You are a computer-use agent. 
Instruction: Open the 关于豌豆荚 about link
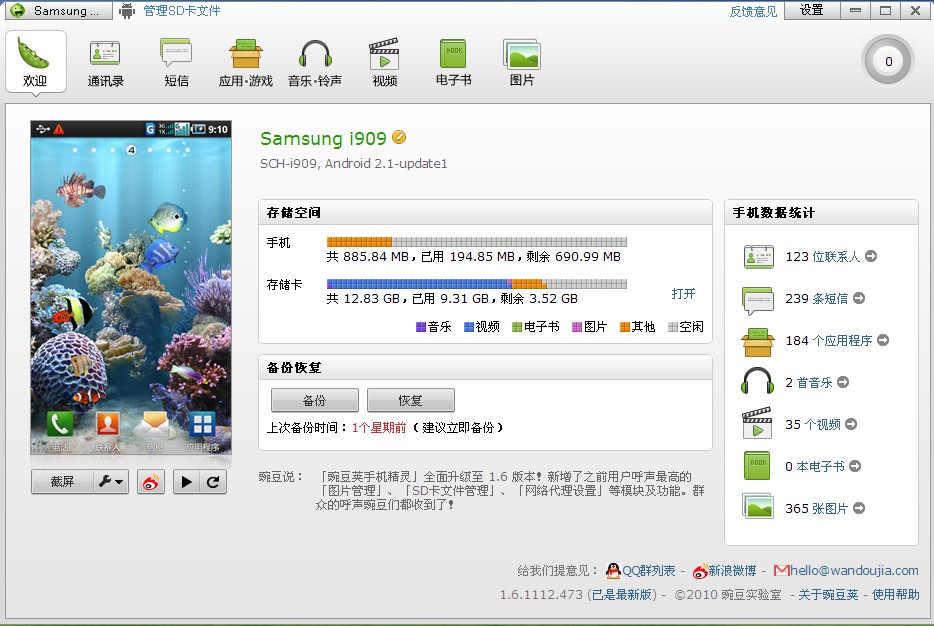pos(828,594)
